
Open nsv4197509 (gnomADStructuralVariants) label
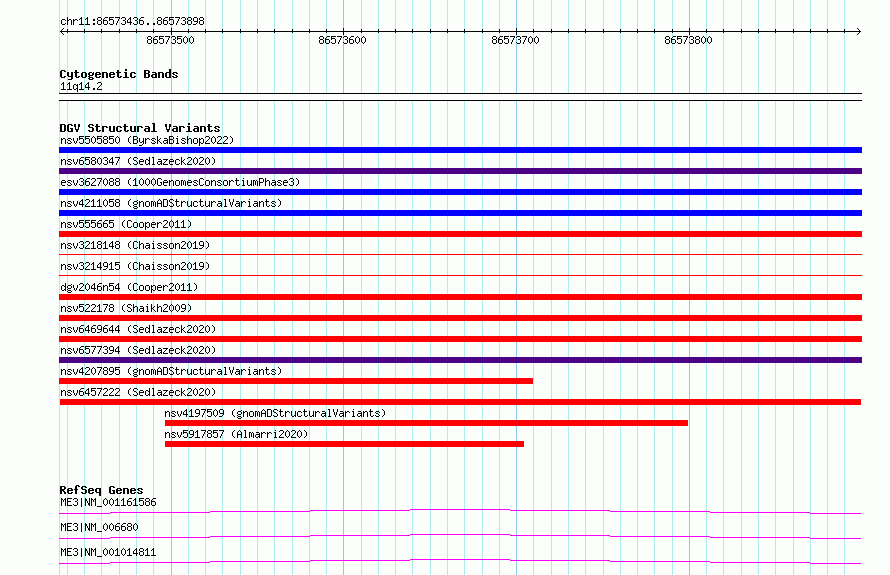pos(275,413)
